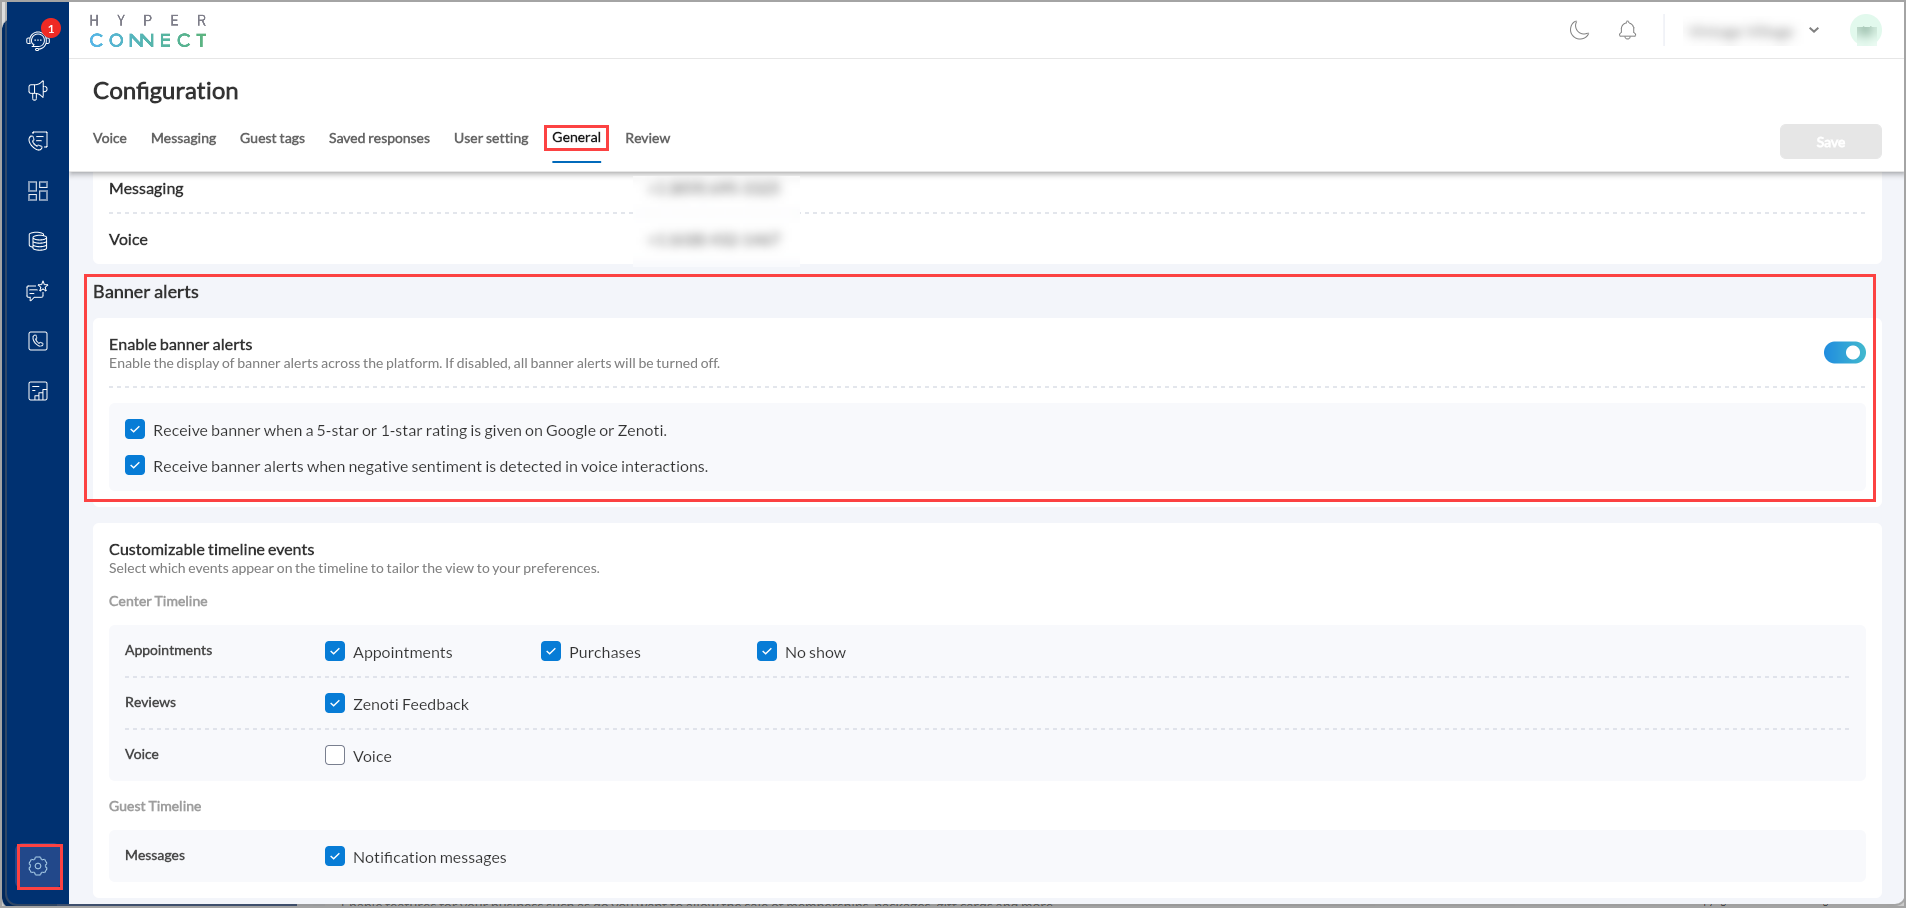Open the phone dialer icon
Screen dimensions: 1906x908
38,341
